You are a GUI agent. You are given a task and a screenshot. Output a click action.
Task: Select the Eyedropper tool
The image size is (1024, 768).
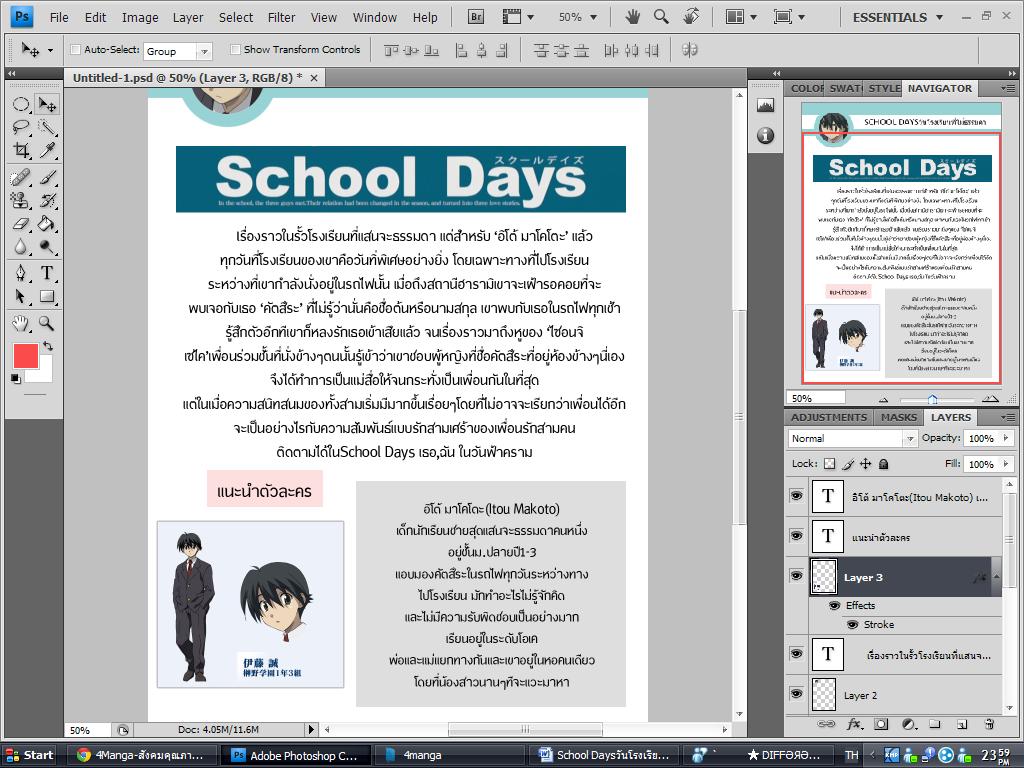point(47,150)
